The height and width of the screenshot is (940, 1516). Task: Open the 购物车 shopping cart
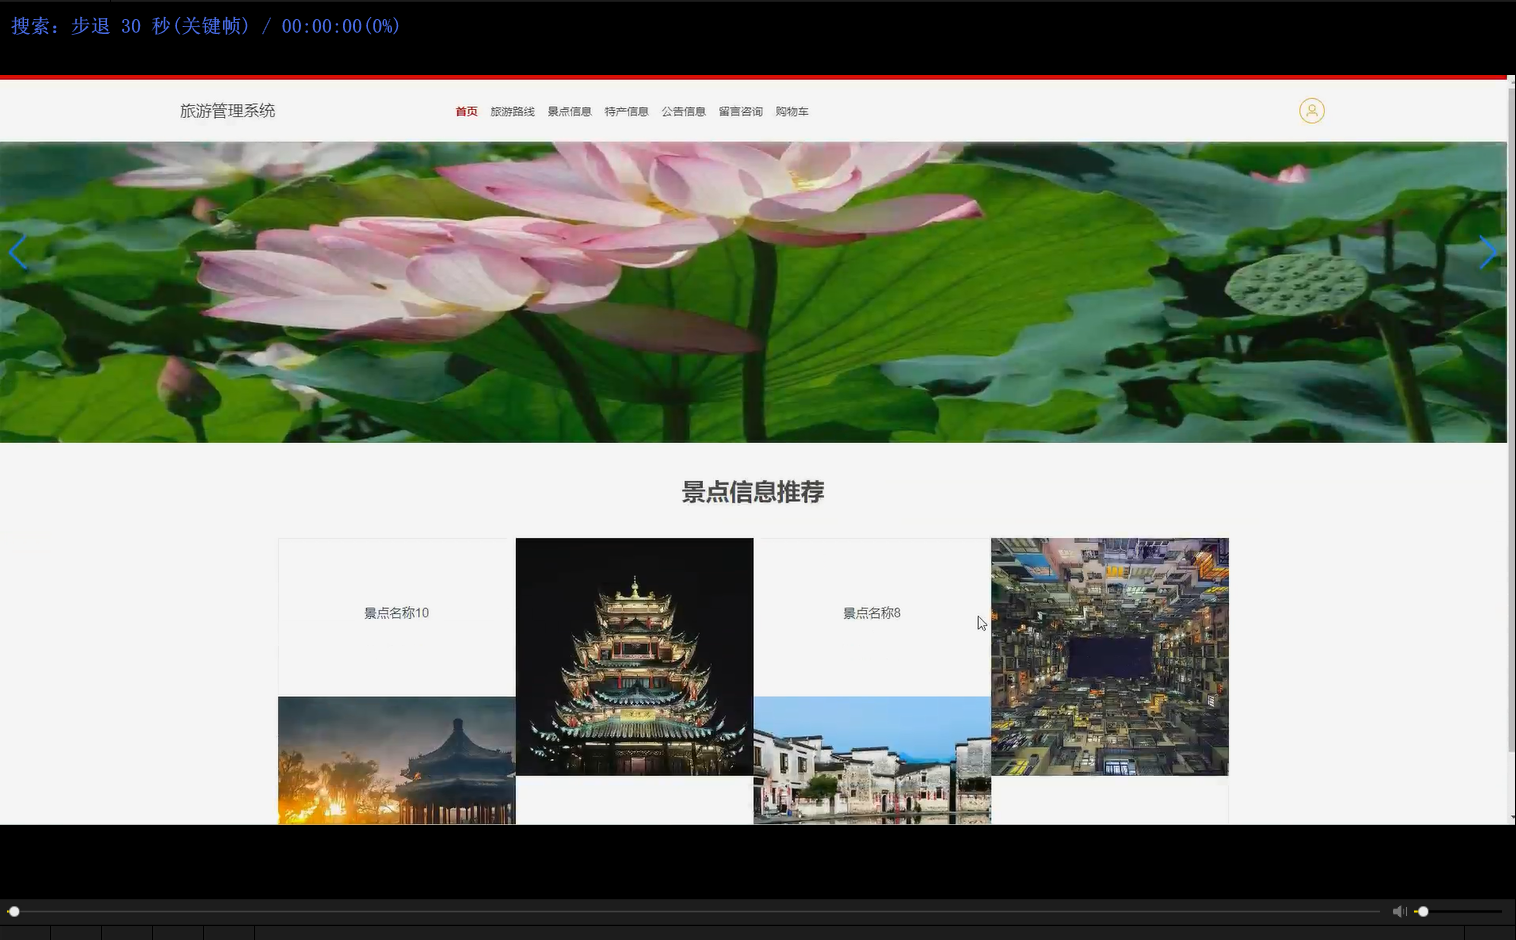click(x=792, y=111)
